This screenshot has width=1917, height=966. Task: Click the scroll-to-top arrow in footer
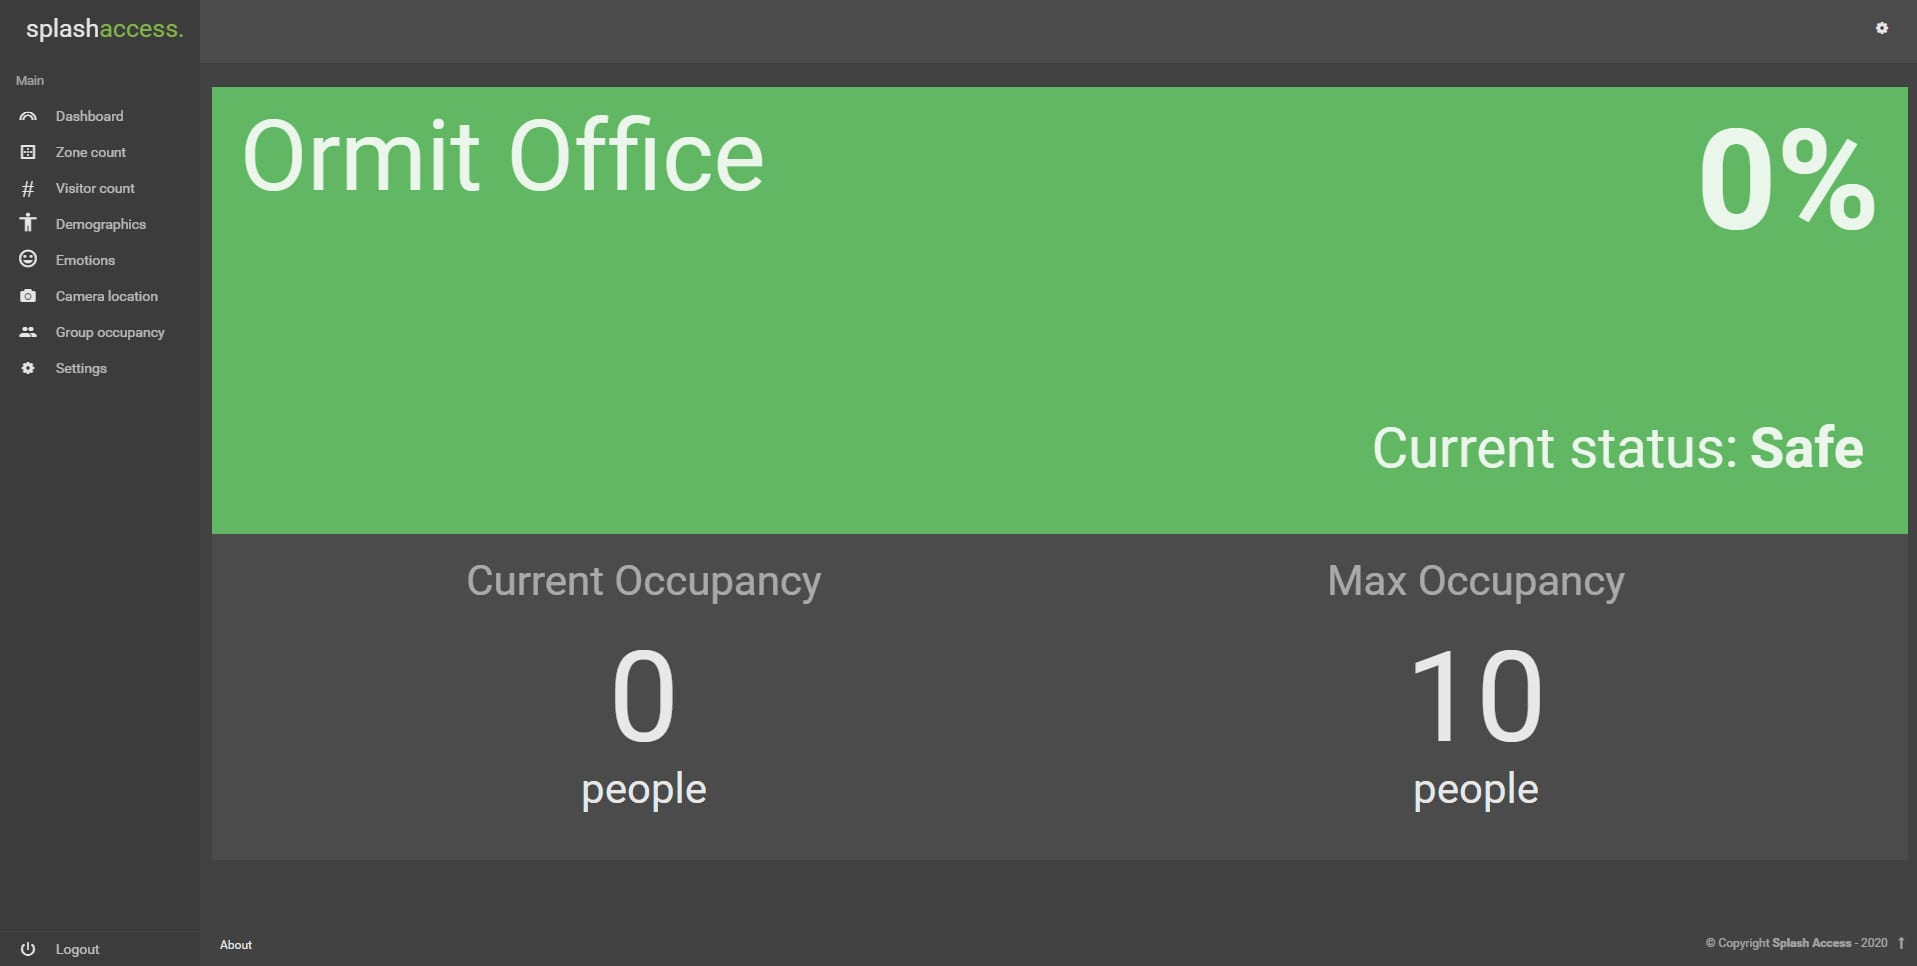click(x=1900, y=943)
